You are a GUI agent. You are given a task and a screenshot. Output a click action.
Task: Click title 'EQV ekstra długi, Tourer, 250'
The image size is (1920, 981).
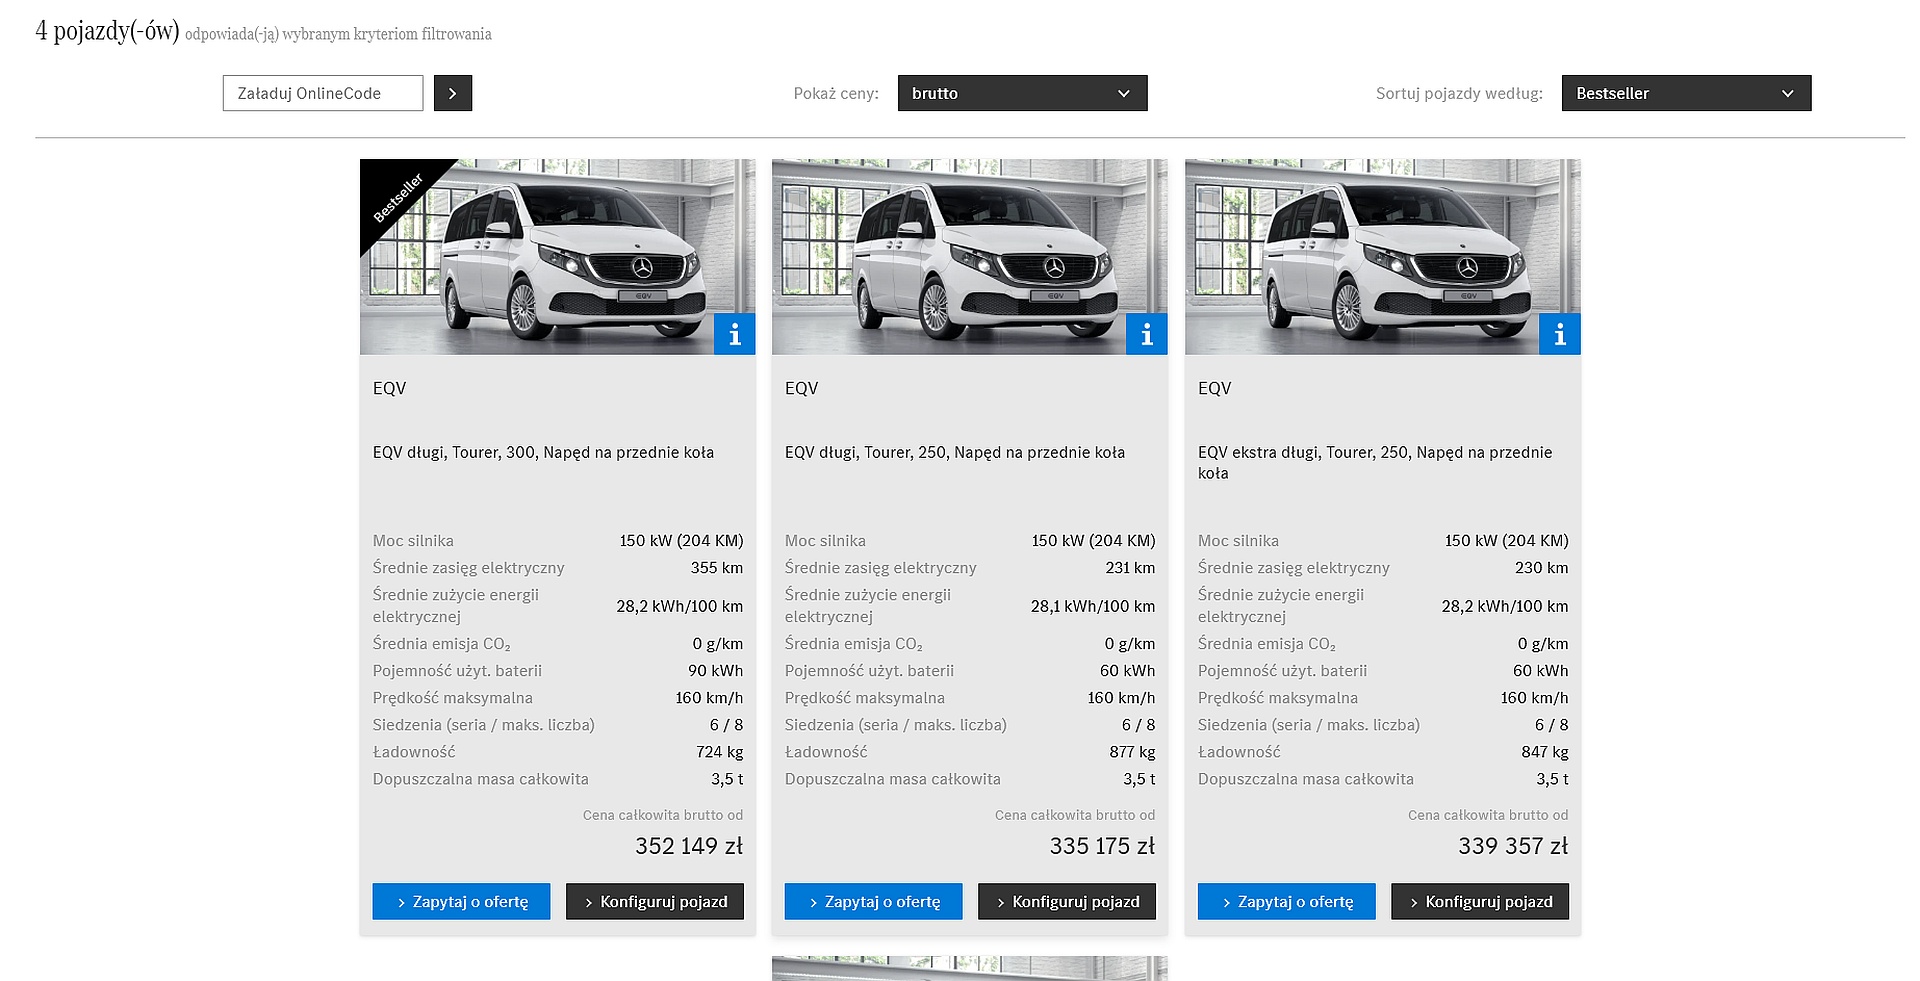(x=1375, y=462)
